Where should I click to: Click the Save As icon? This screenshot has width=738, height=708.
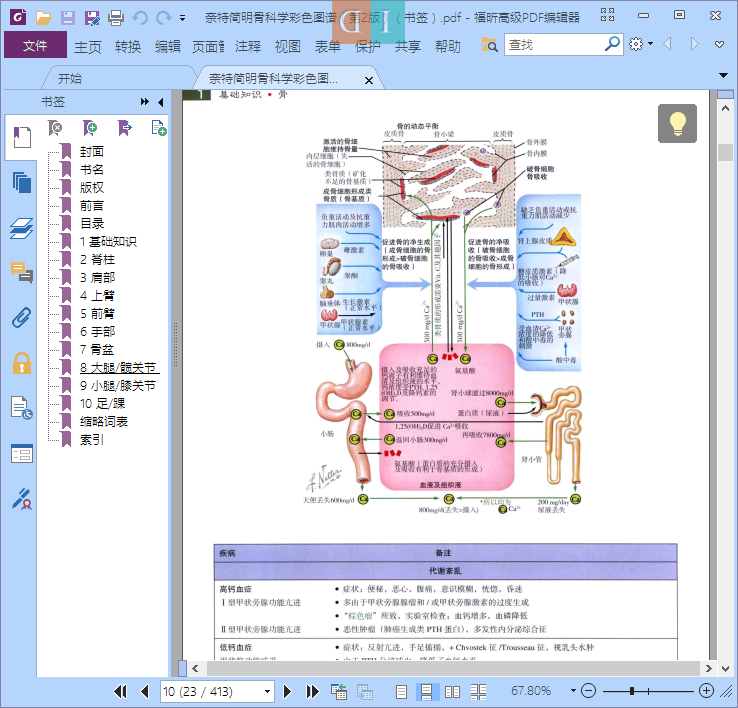tap(92, 18)
